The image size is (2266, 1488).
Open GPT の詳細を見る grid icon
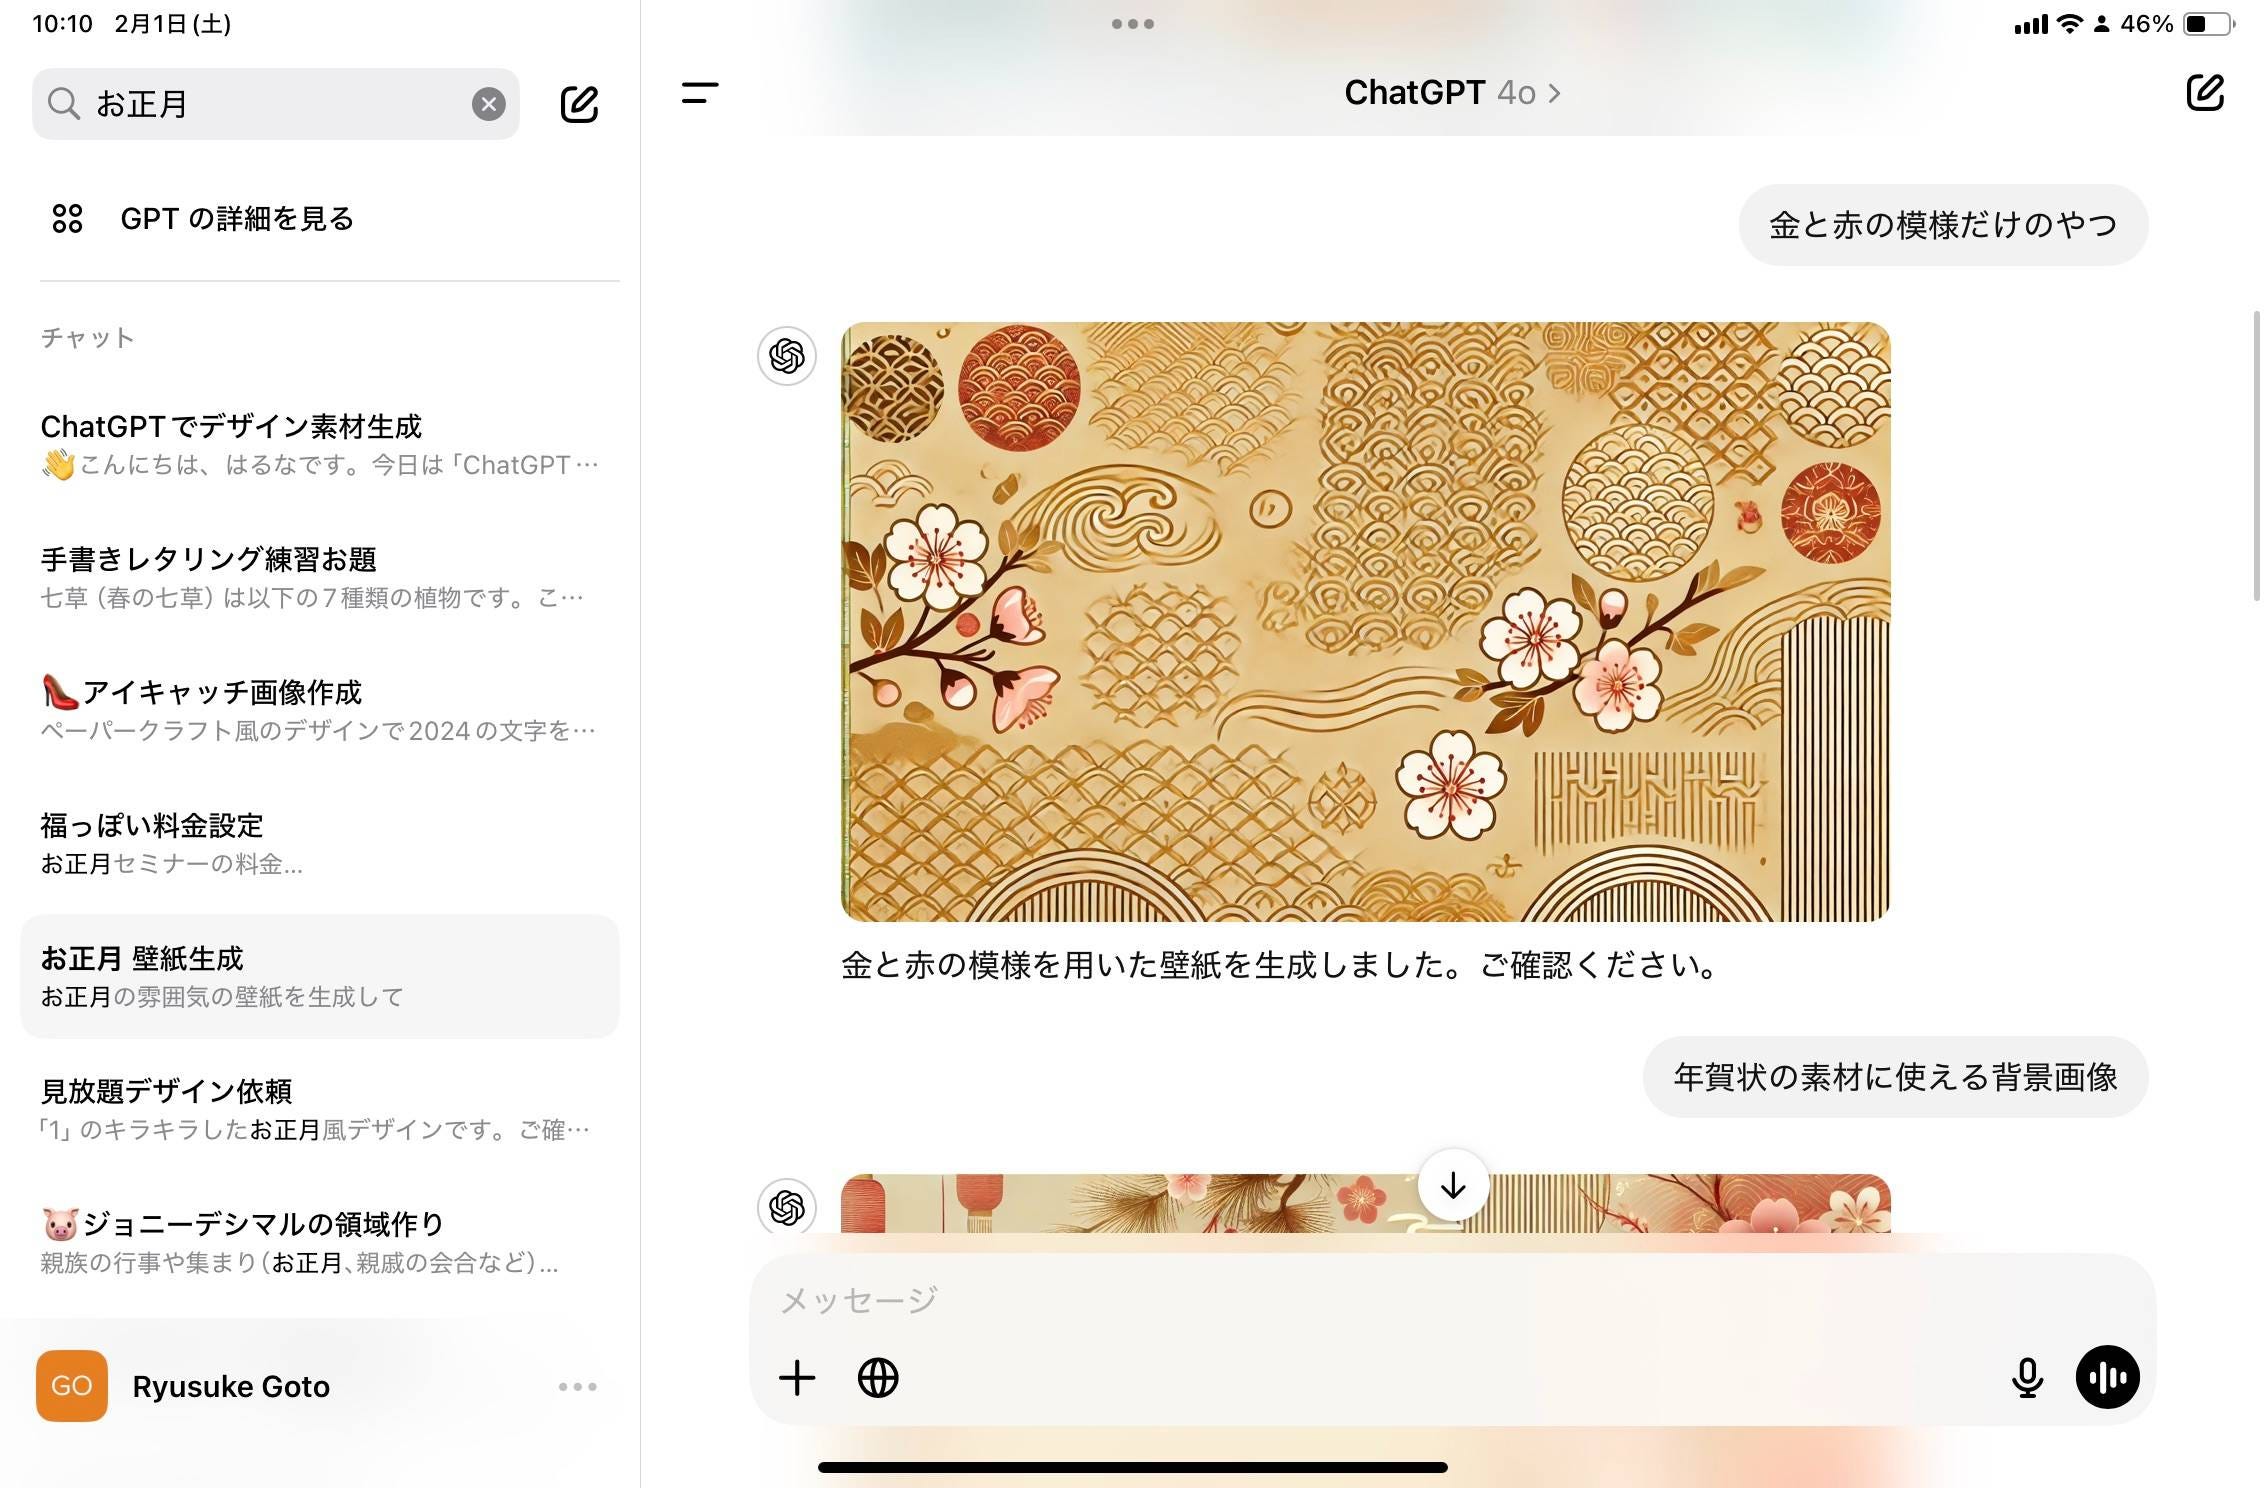[67, 218]
